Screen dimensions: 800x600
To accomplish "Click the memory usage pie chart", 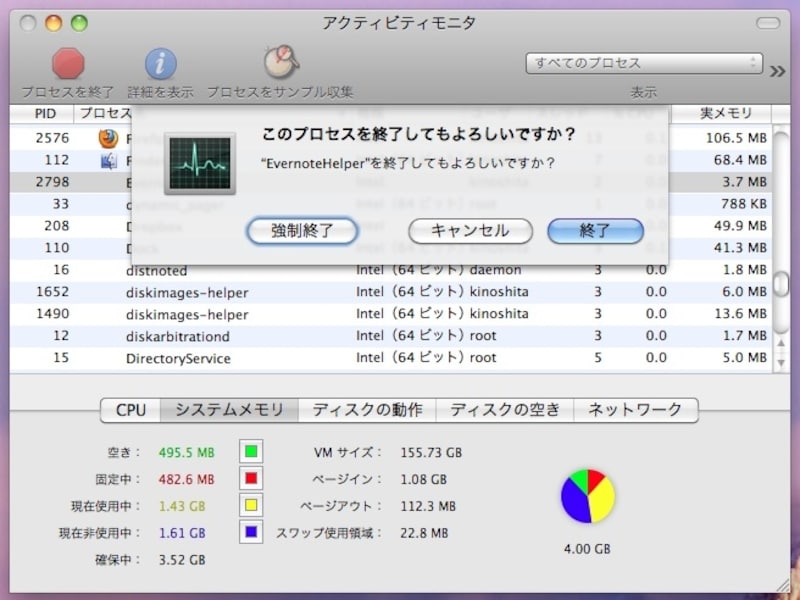I will coord(587,497).
